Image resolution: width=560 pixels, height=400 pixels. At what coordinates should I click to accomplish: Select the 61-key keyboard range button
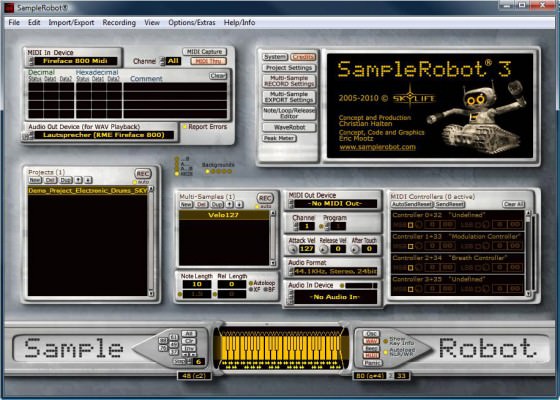click(174, 337)
